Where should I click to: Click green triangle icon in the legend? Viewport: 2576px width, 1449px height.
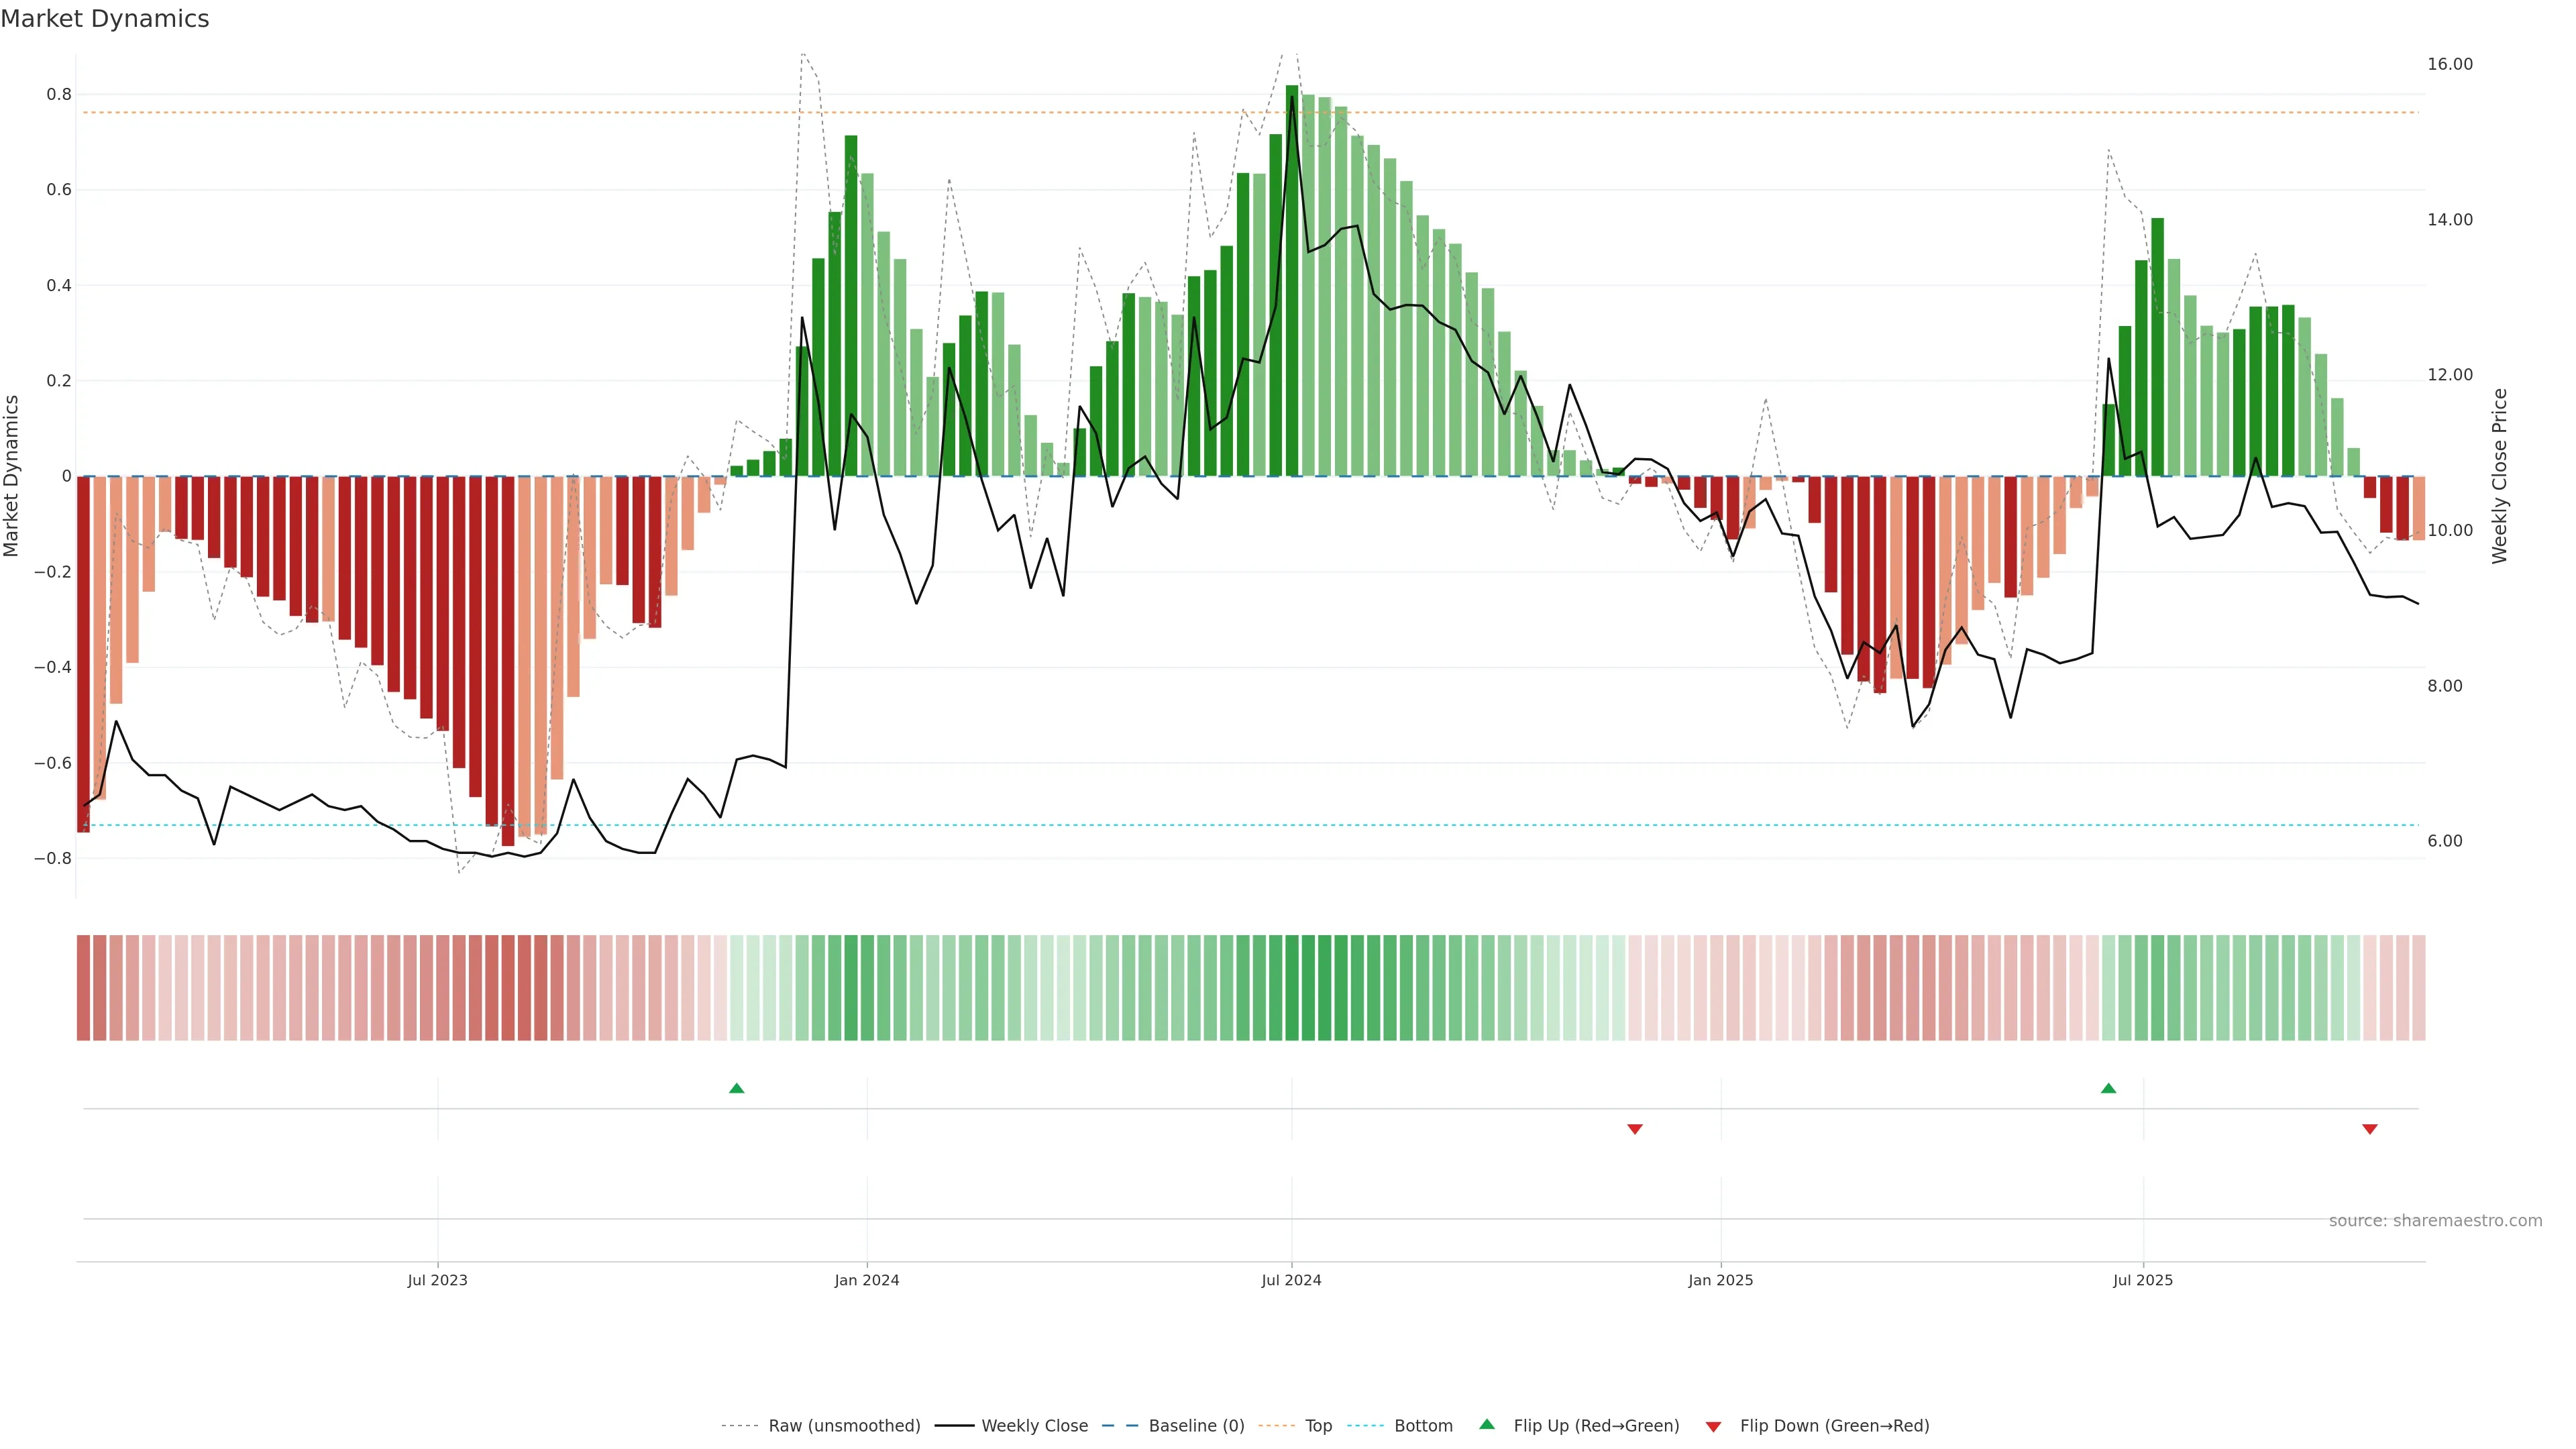pyautogui.click(x=1487, y=1424)
